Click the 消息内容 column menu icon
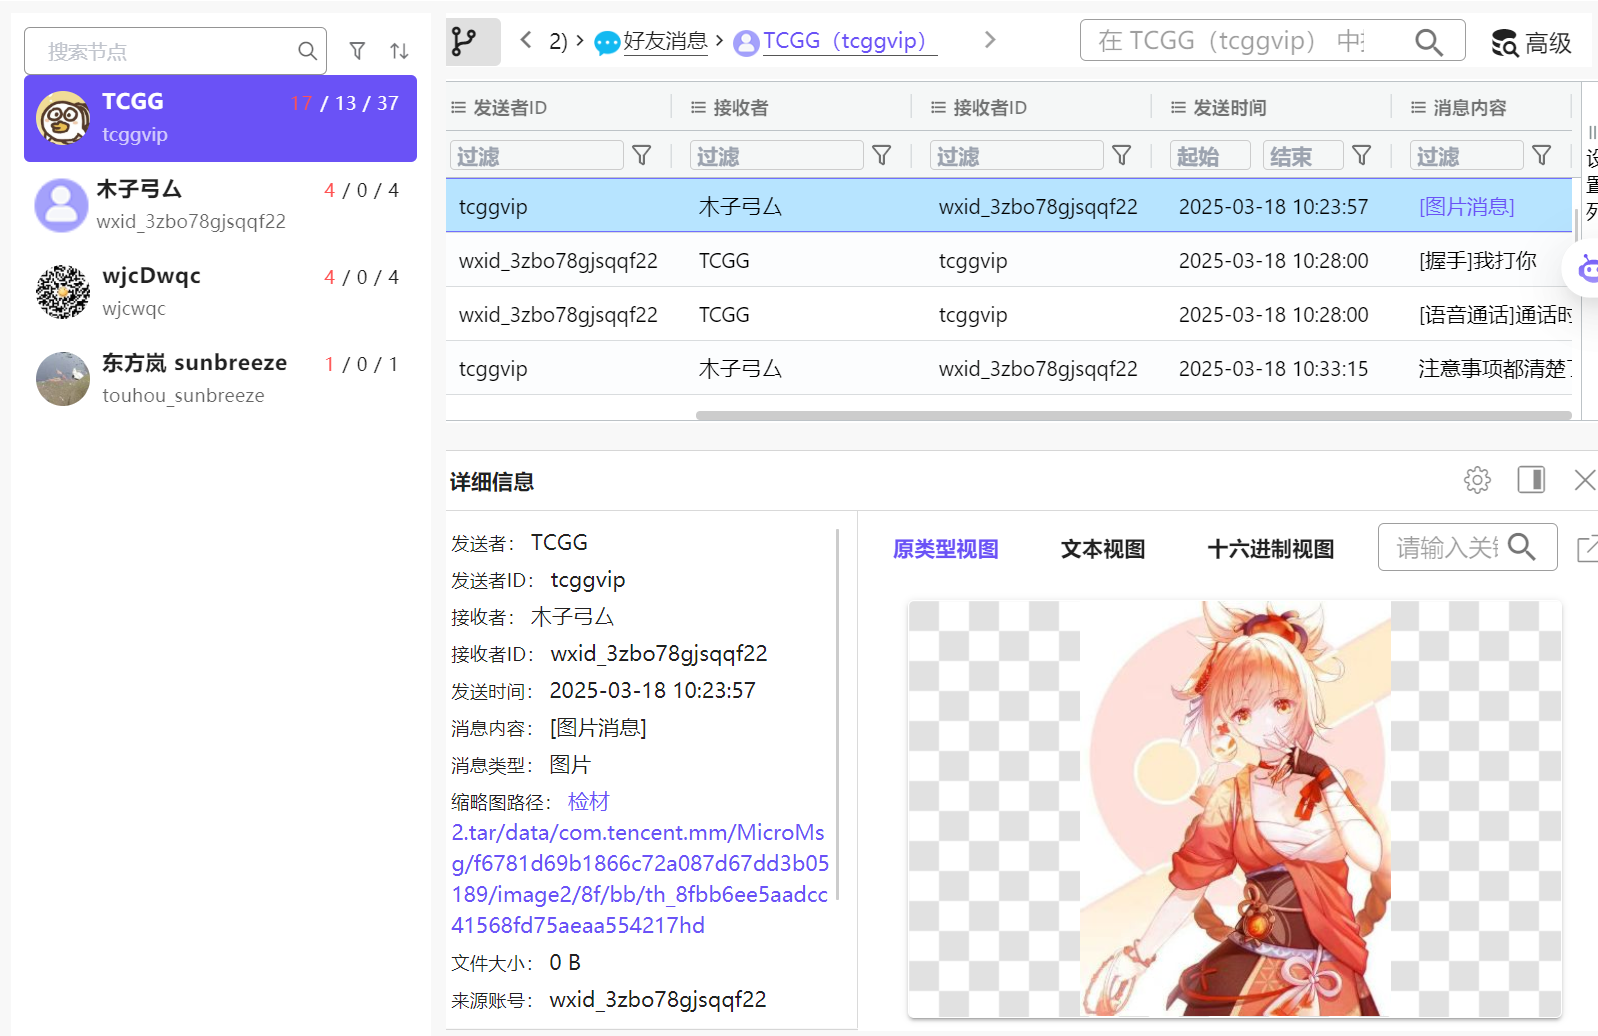Viewport: 1598px width, 1036px height. click(x=1419, y=107)
